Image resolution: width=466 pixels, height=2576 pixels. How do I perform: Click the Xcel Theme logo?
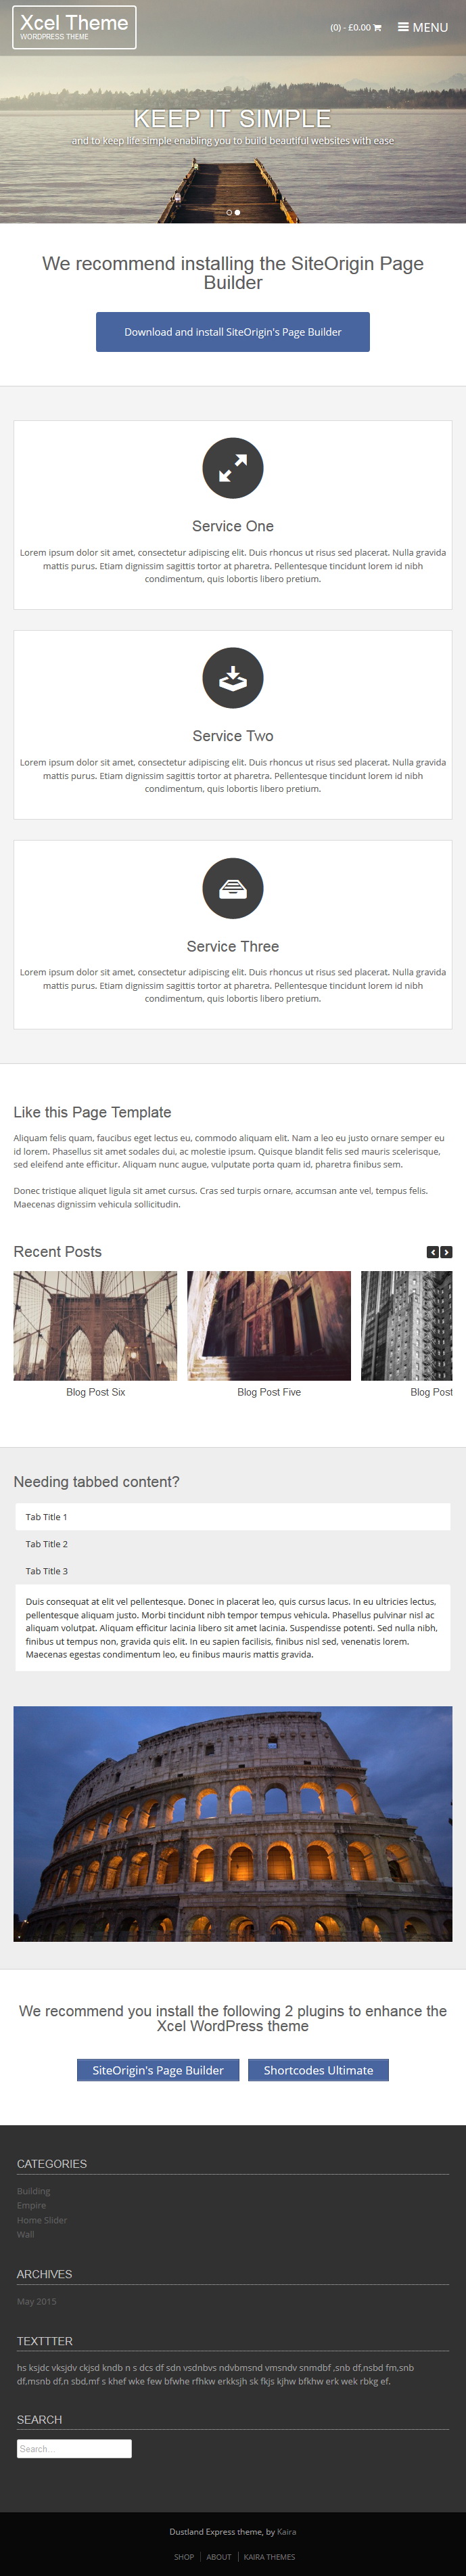74,27
